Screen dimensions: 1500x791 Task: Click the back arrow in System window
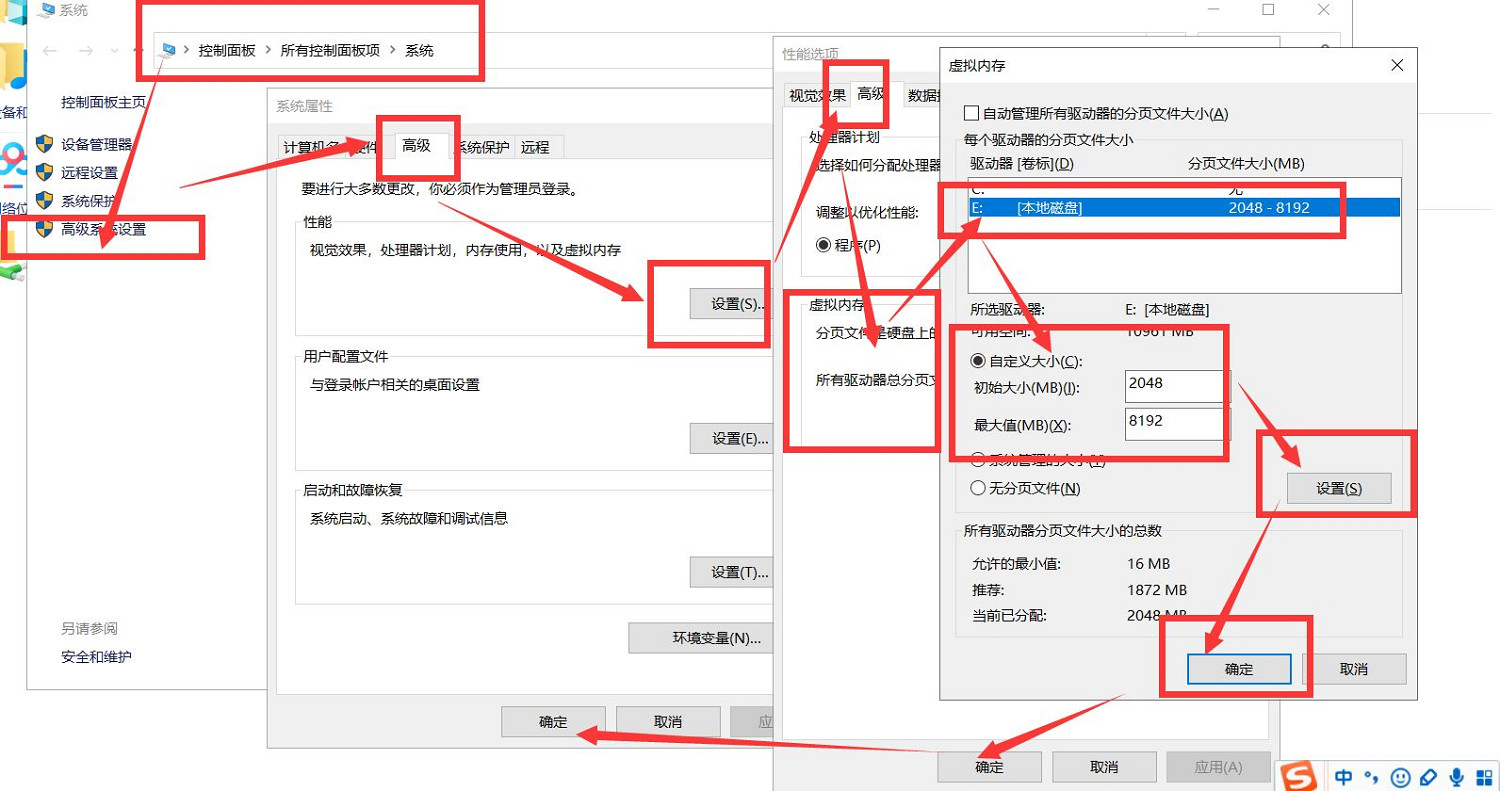click(x=49, y=50)
